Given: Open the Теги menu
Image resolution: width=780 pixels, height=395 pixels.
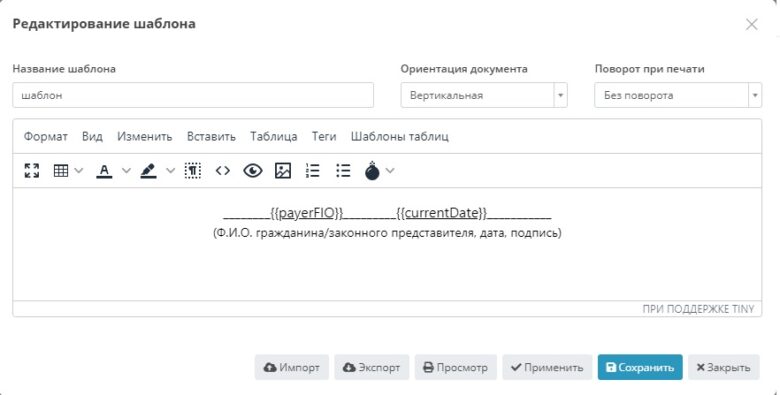Looking at the screenshot, I should [324, 136].
